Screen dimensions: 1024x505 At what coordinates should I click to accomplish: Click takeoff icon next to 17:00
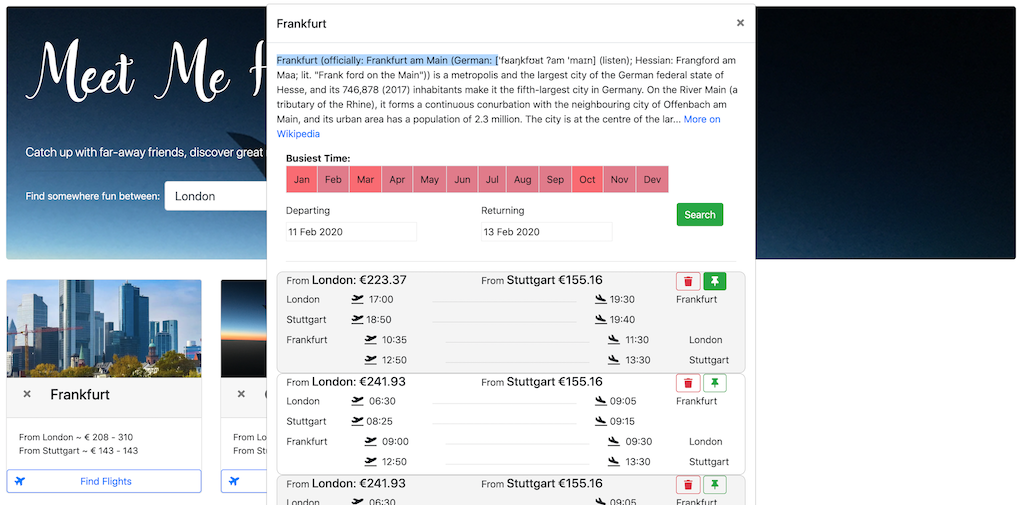(x=357, y=299)
